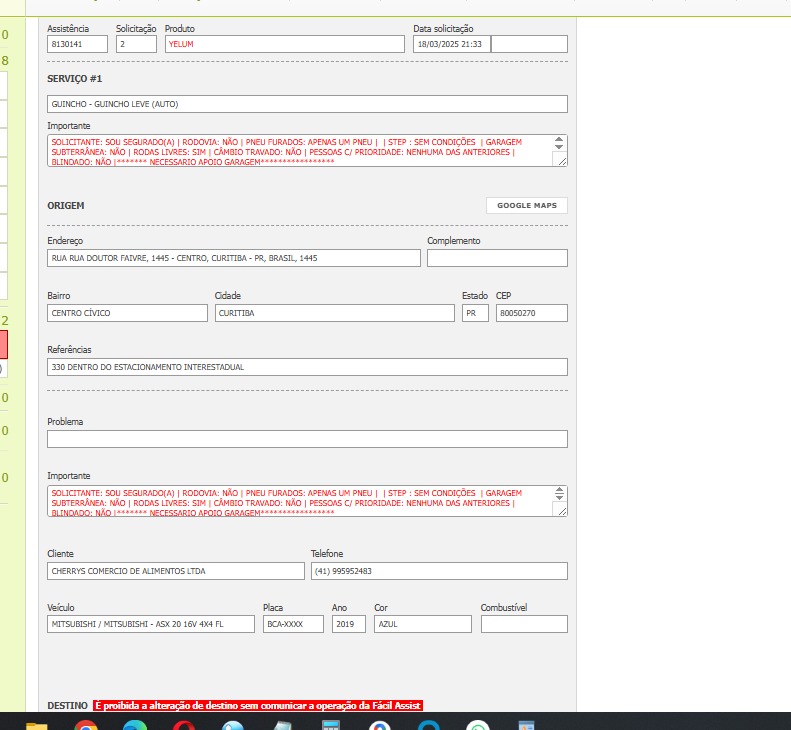Image resolution: width=791 pixels, height=730 pixels.
Task: Select the CEP field with 80050270
Action: coord(532,313)
